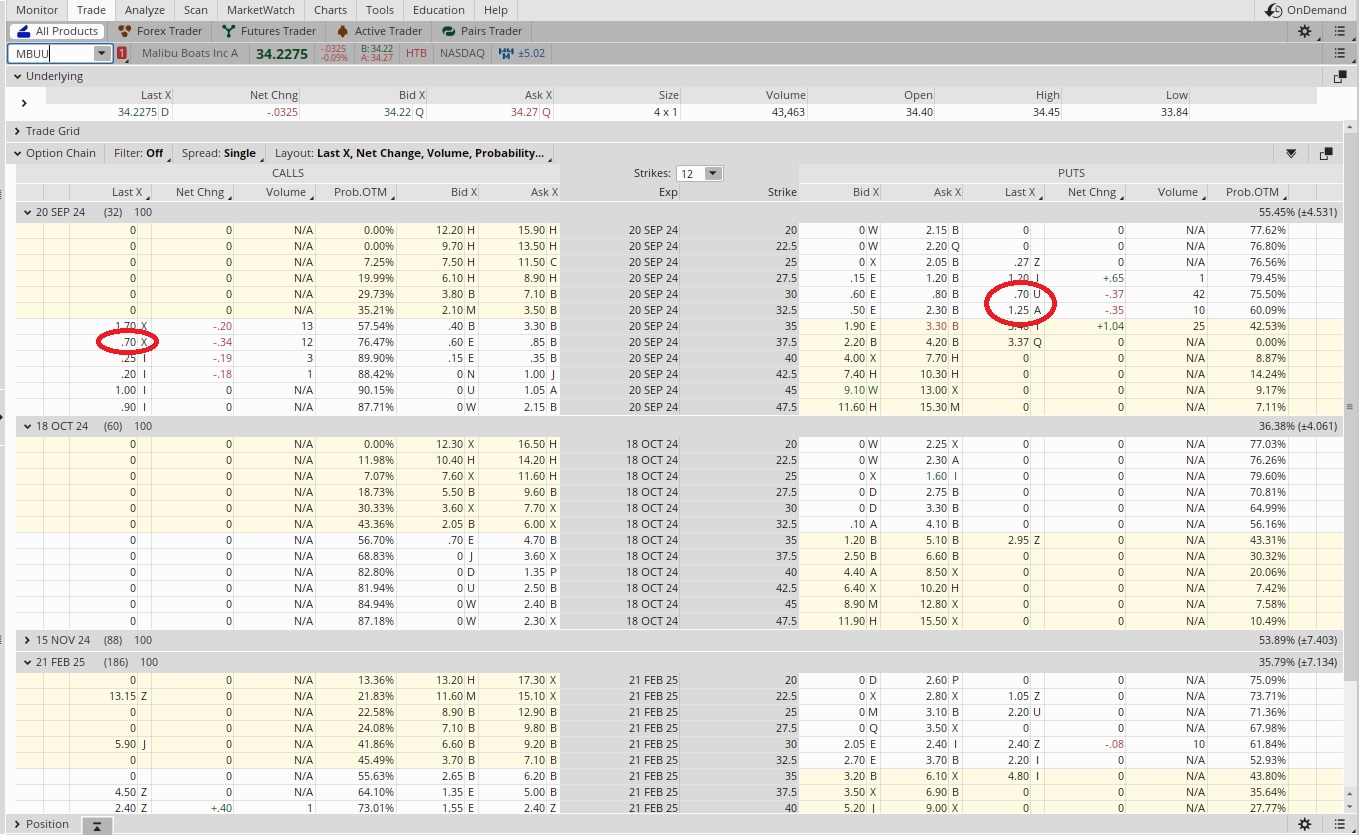Click the Forex Trader coins icon

(x=125, y=31)
